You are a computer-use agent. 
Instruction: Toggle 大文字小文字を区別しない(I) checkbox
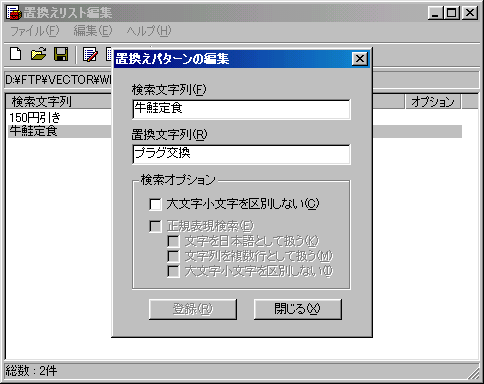tap(173, 271)
